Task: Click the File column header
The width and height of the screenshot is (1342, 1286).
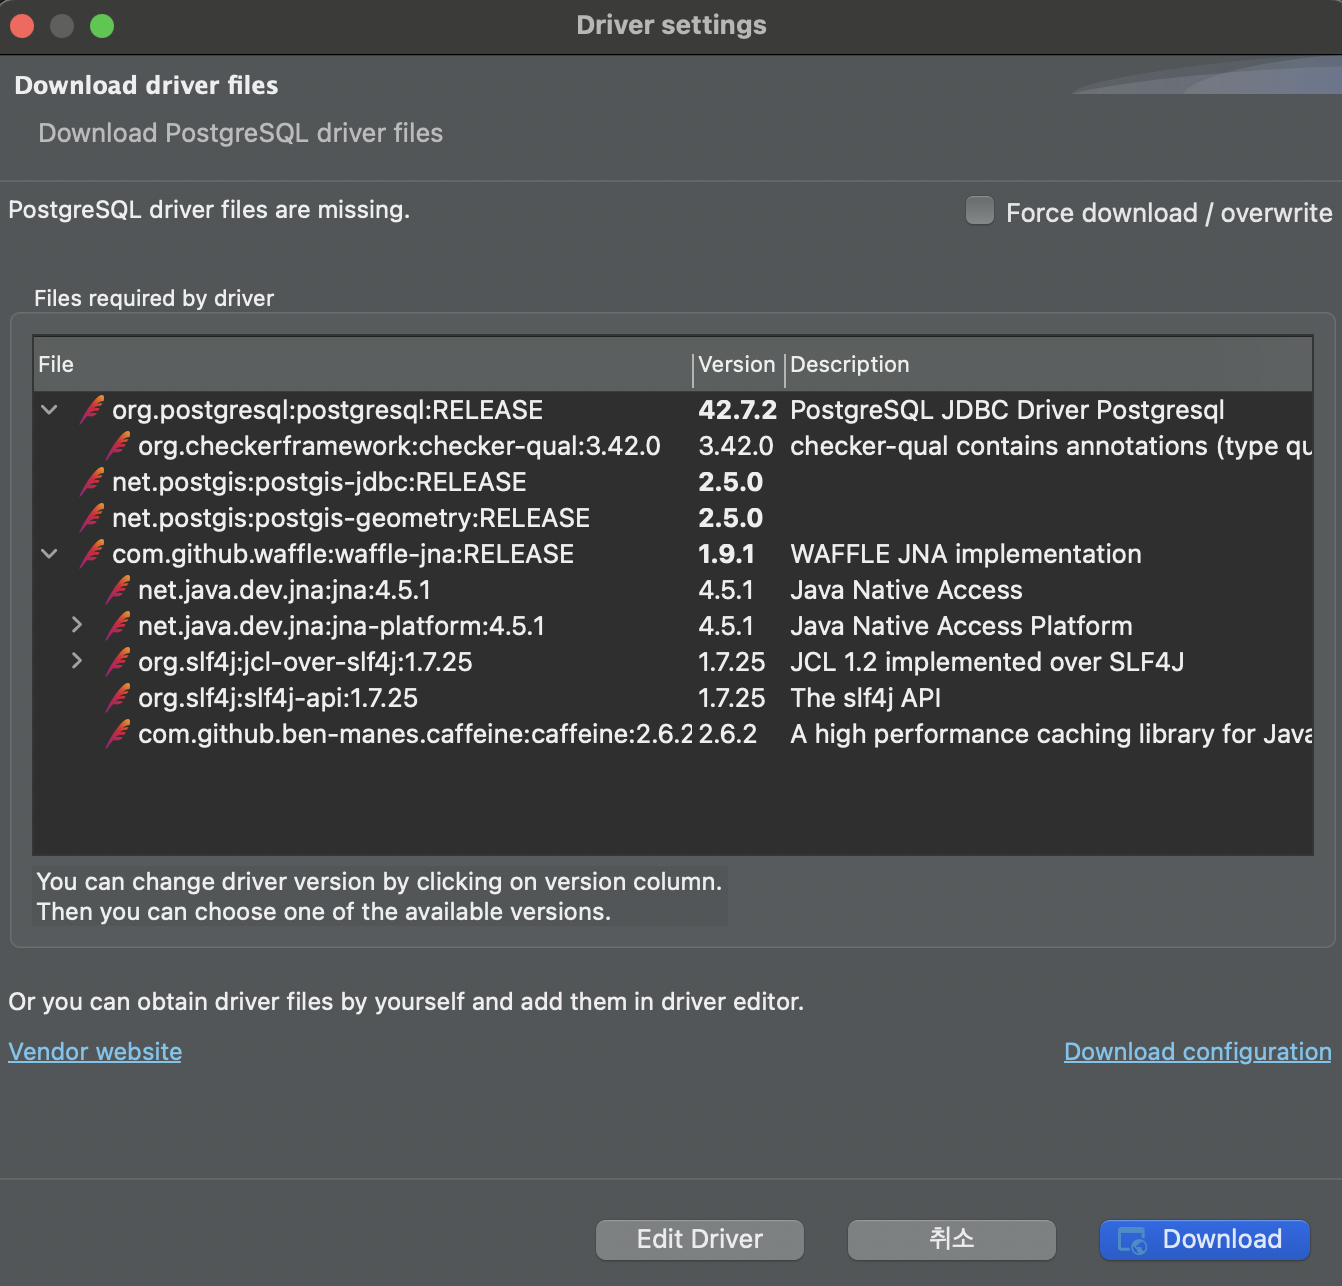Action: pyautogui.click(x=363, y=365)
